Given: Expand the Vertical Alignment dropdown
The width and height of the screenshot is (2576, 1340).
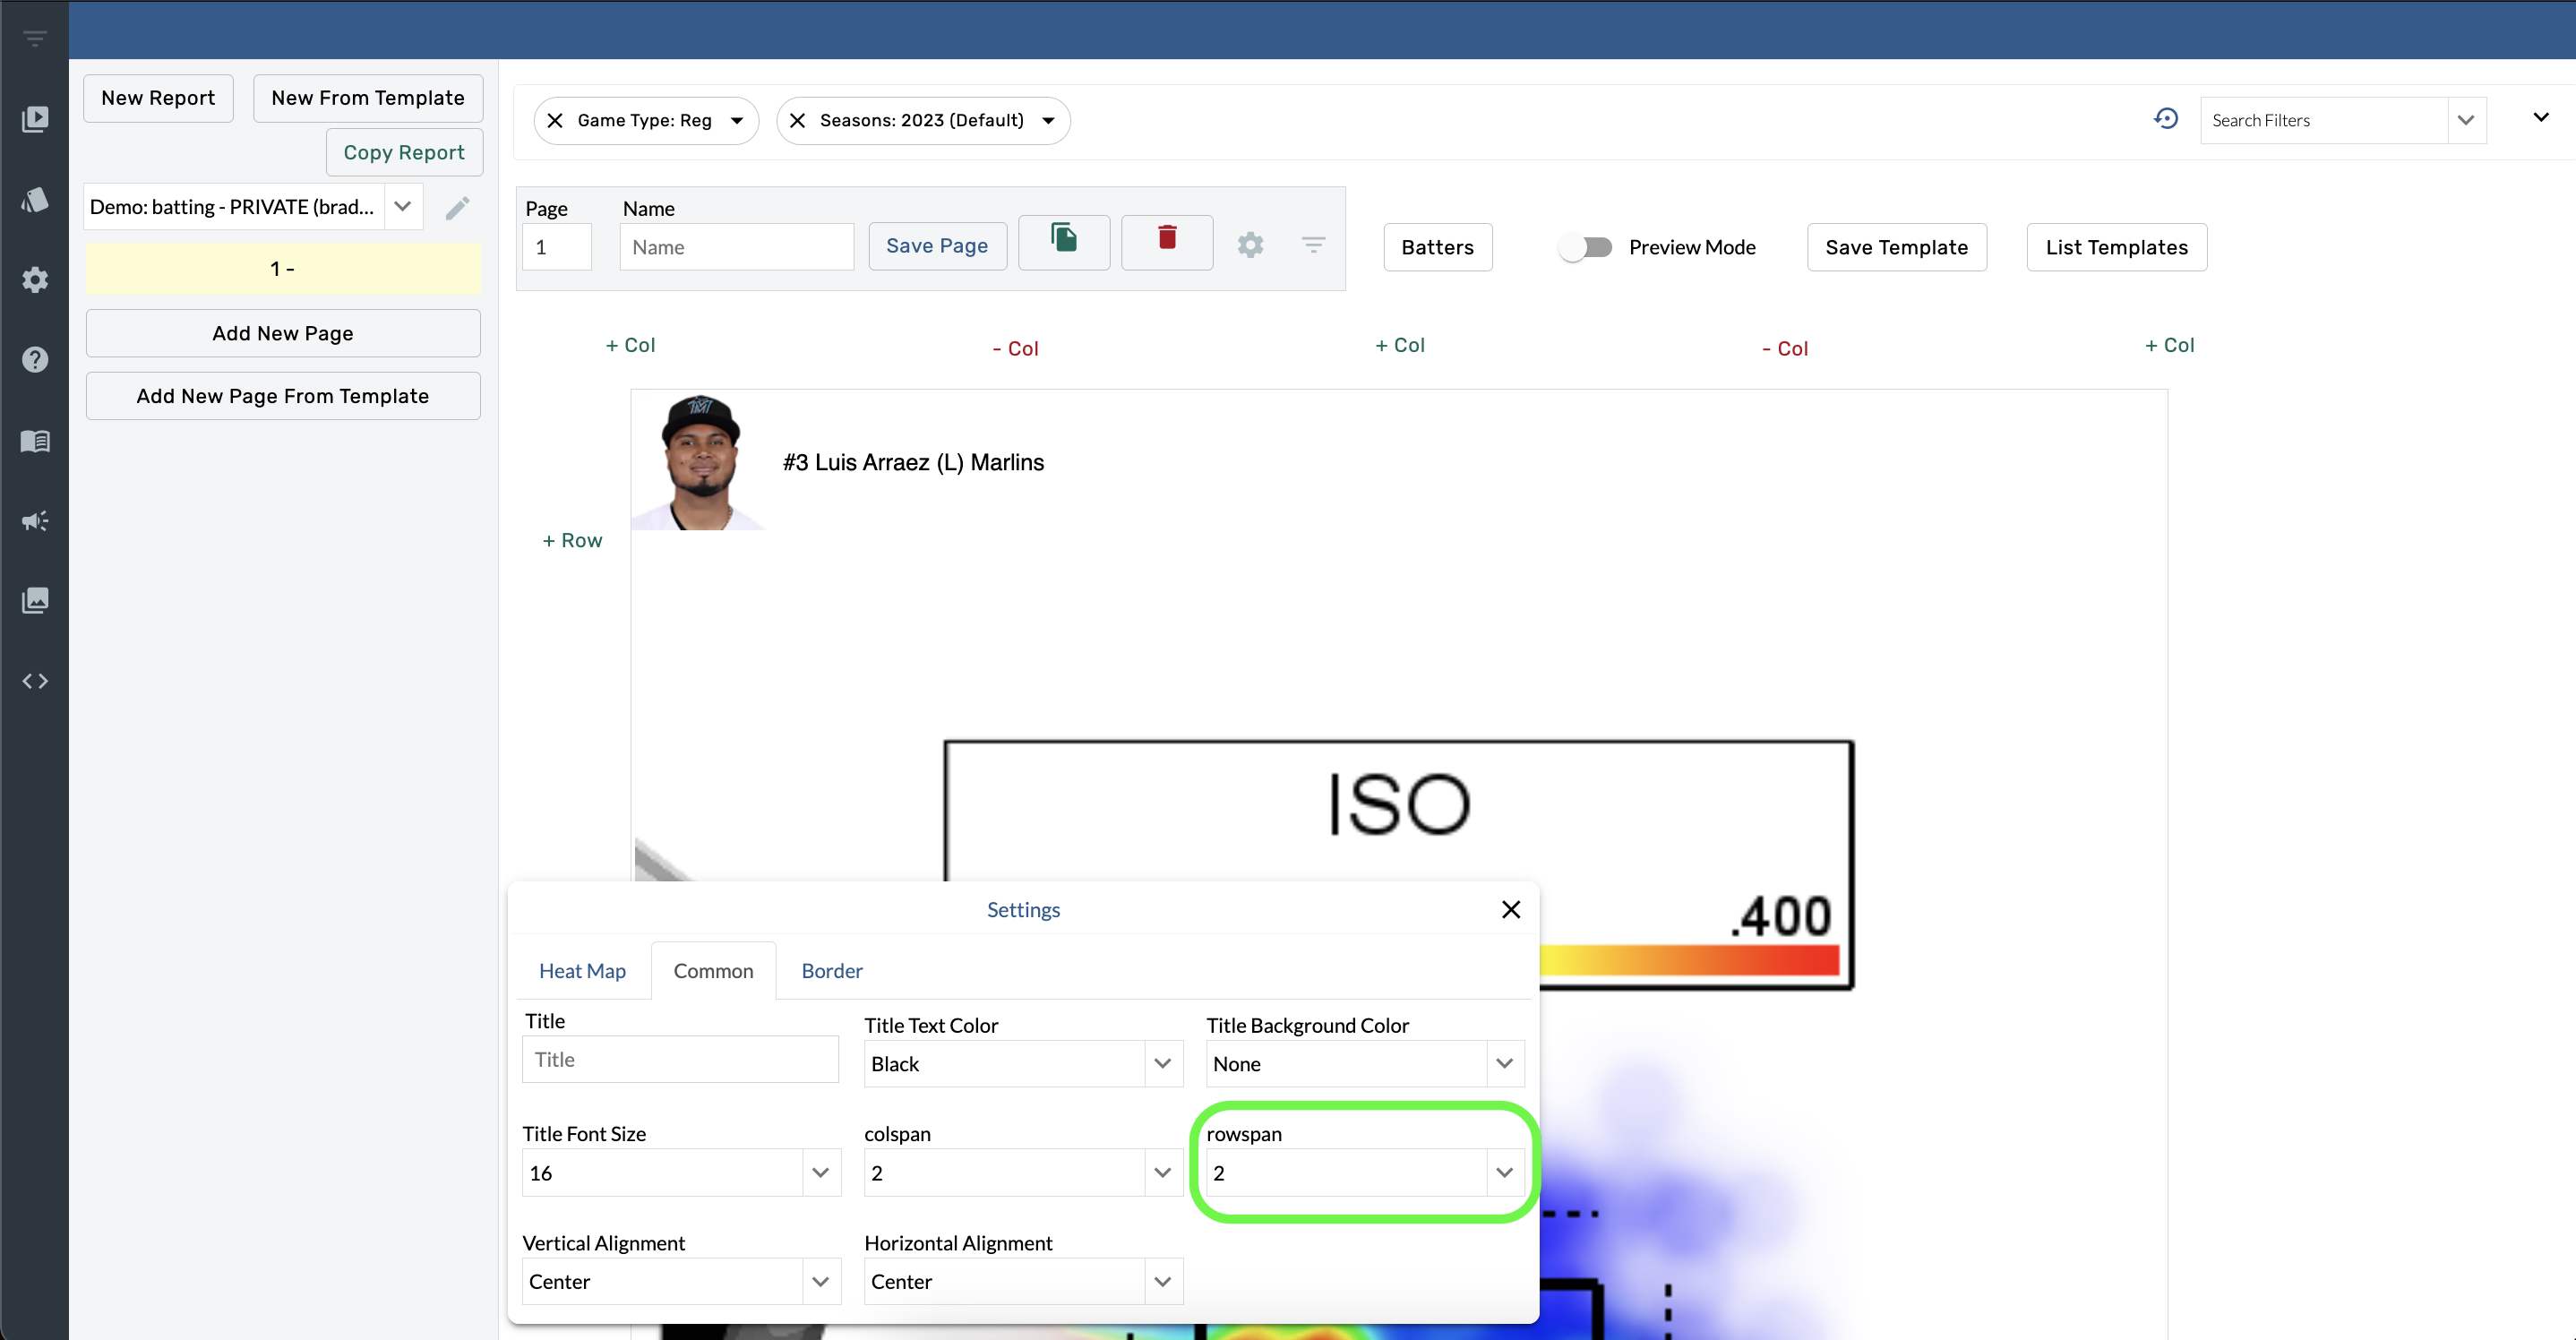Looking at the screenshot, I should [x=820, y=1281].
